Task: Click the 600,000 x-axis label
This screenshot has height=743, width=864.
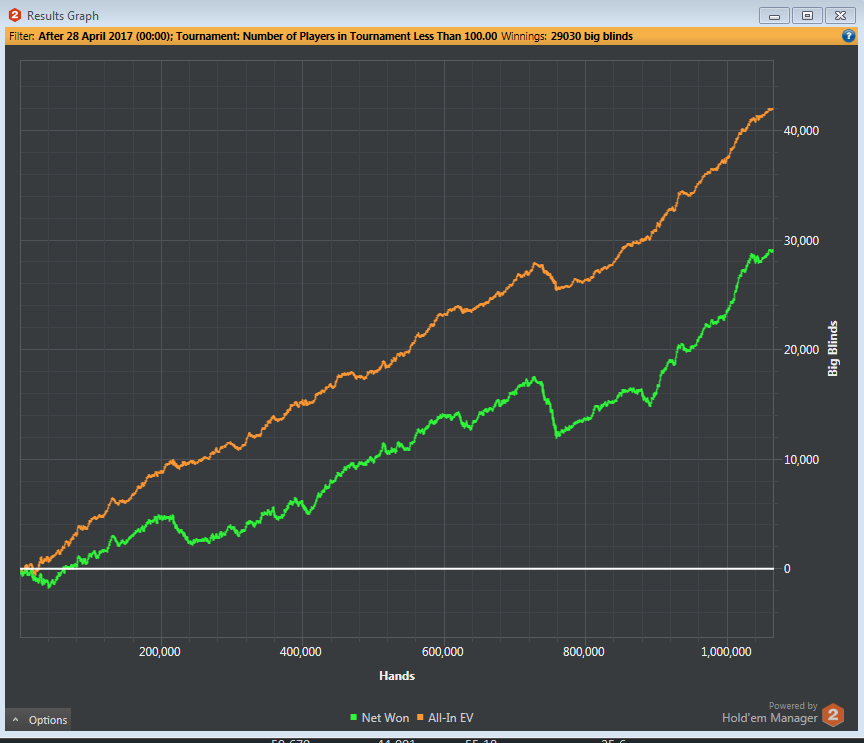Action: (442, 652)
